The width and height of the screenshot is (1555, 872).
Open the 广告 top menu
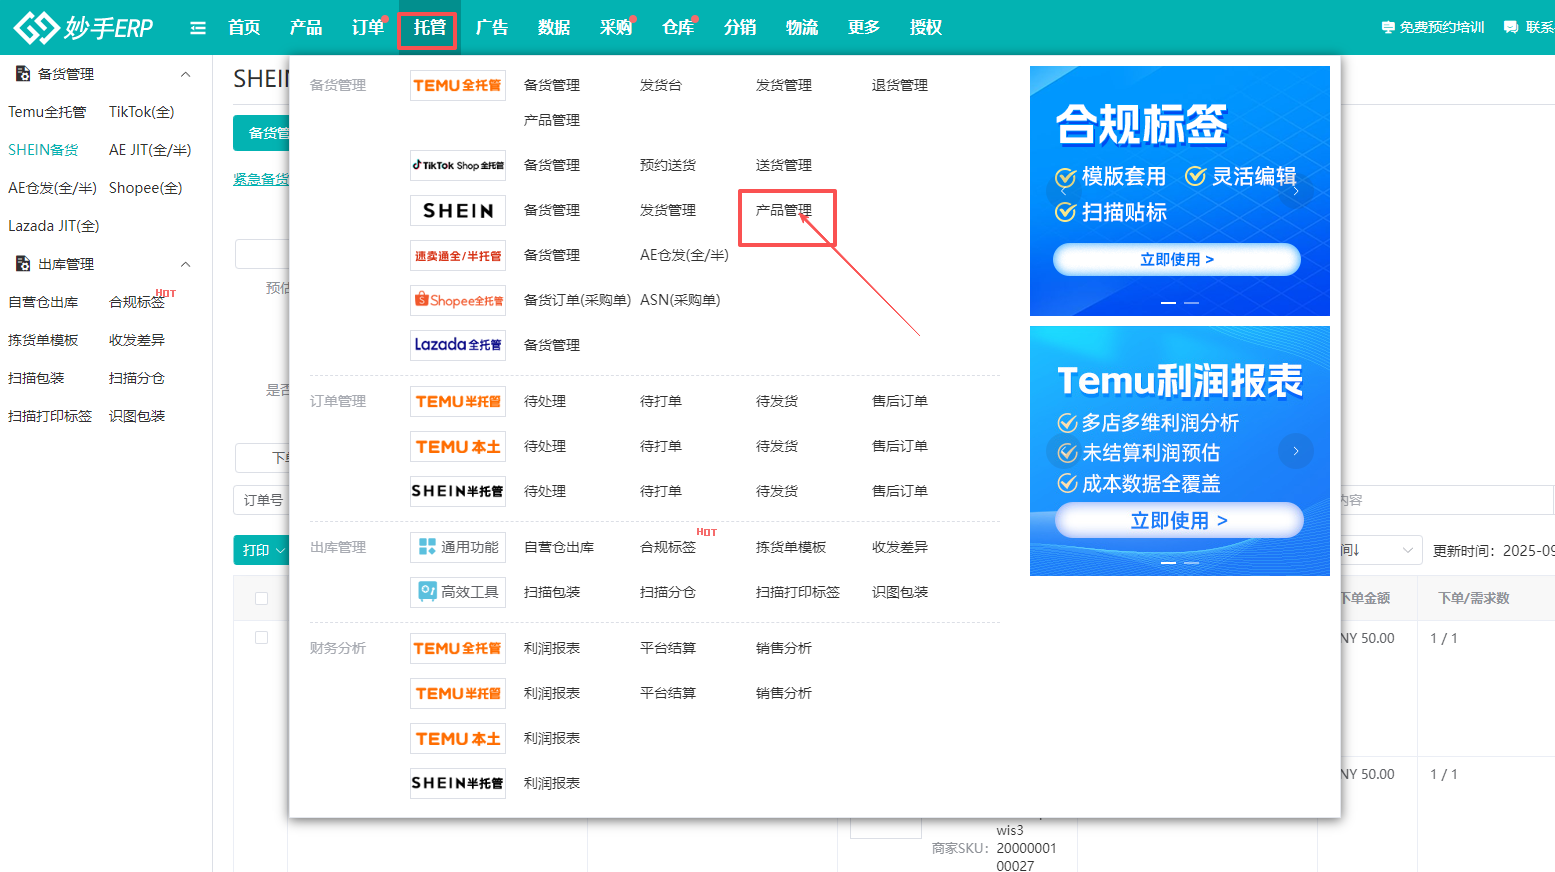click(492, 28)
